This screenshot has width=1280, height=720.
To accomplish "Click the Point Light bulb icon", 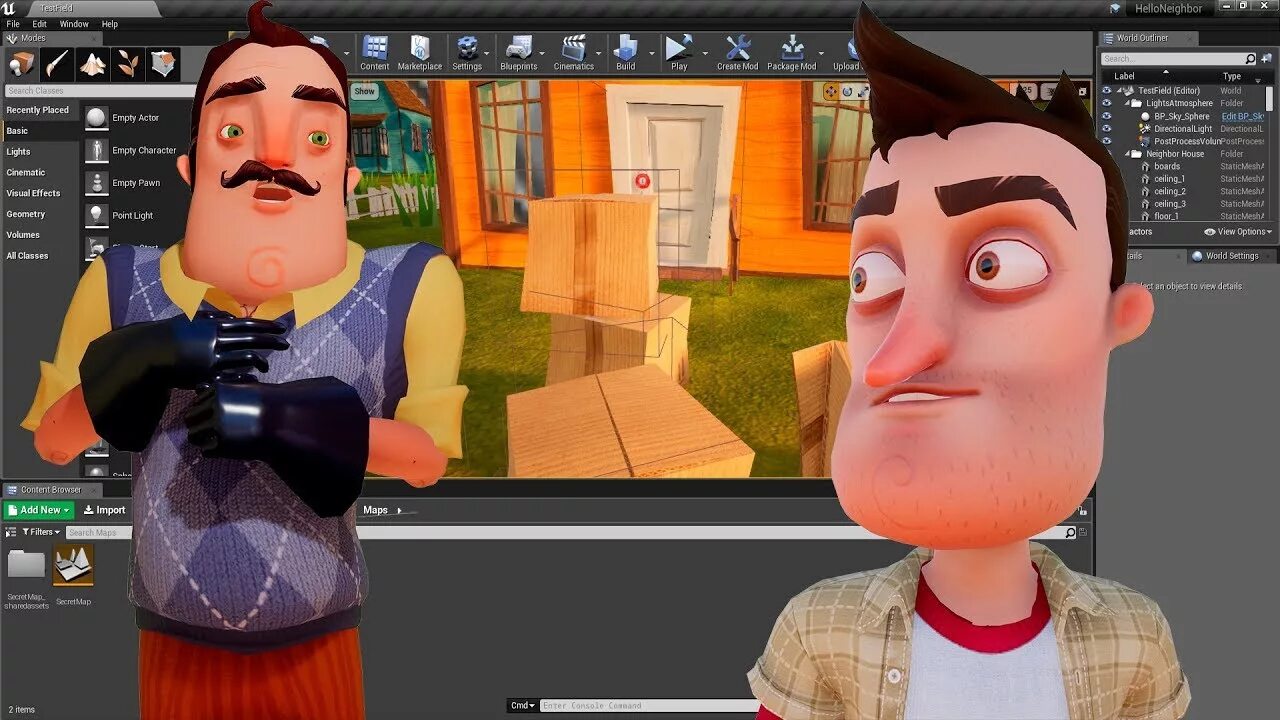I will 96,215.
